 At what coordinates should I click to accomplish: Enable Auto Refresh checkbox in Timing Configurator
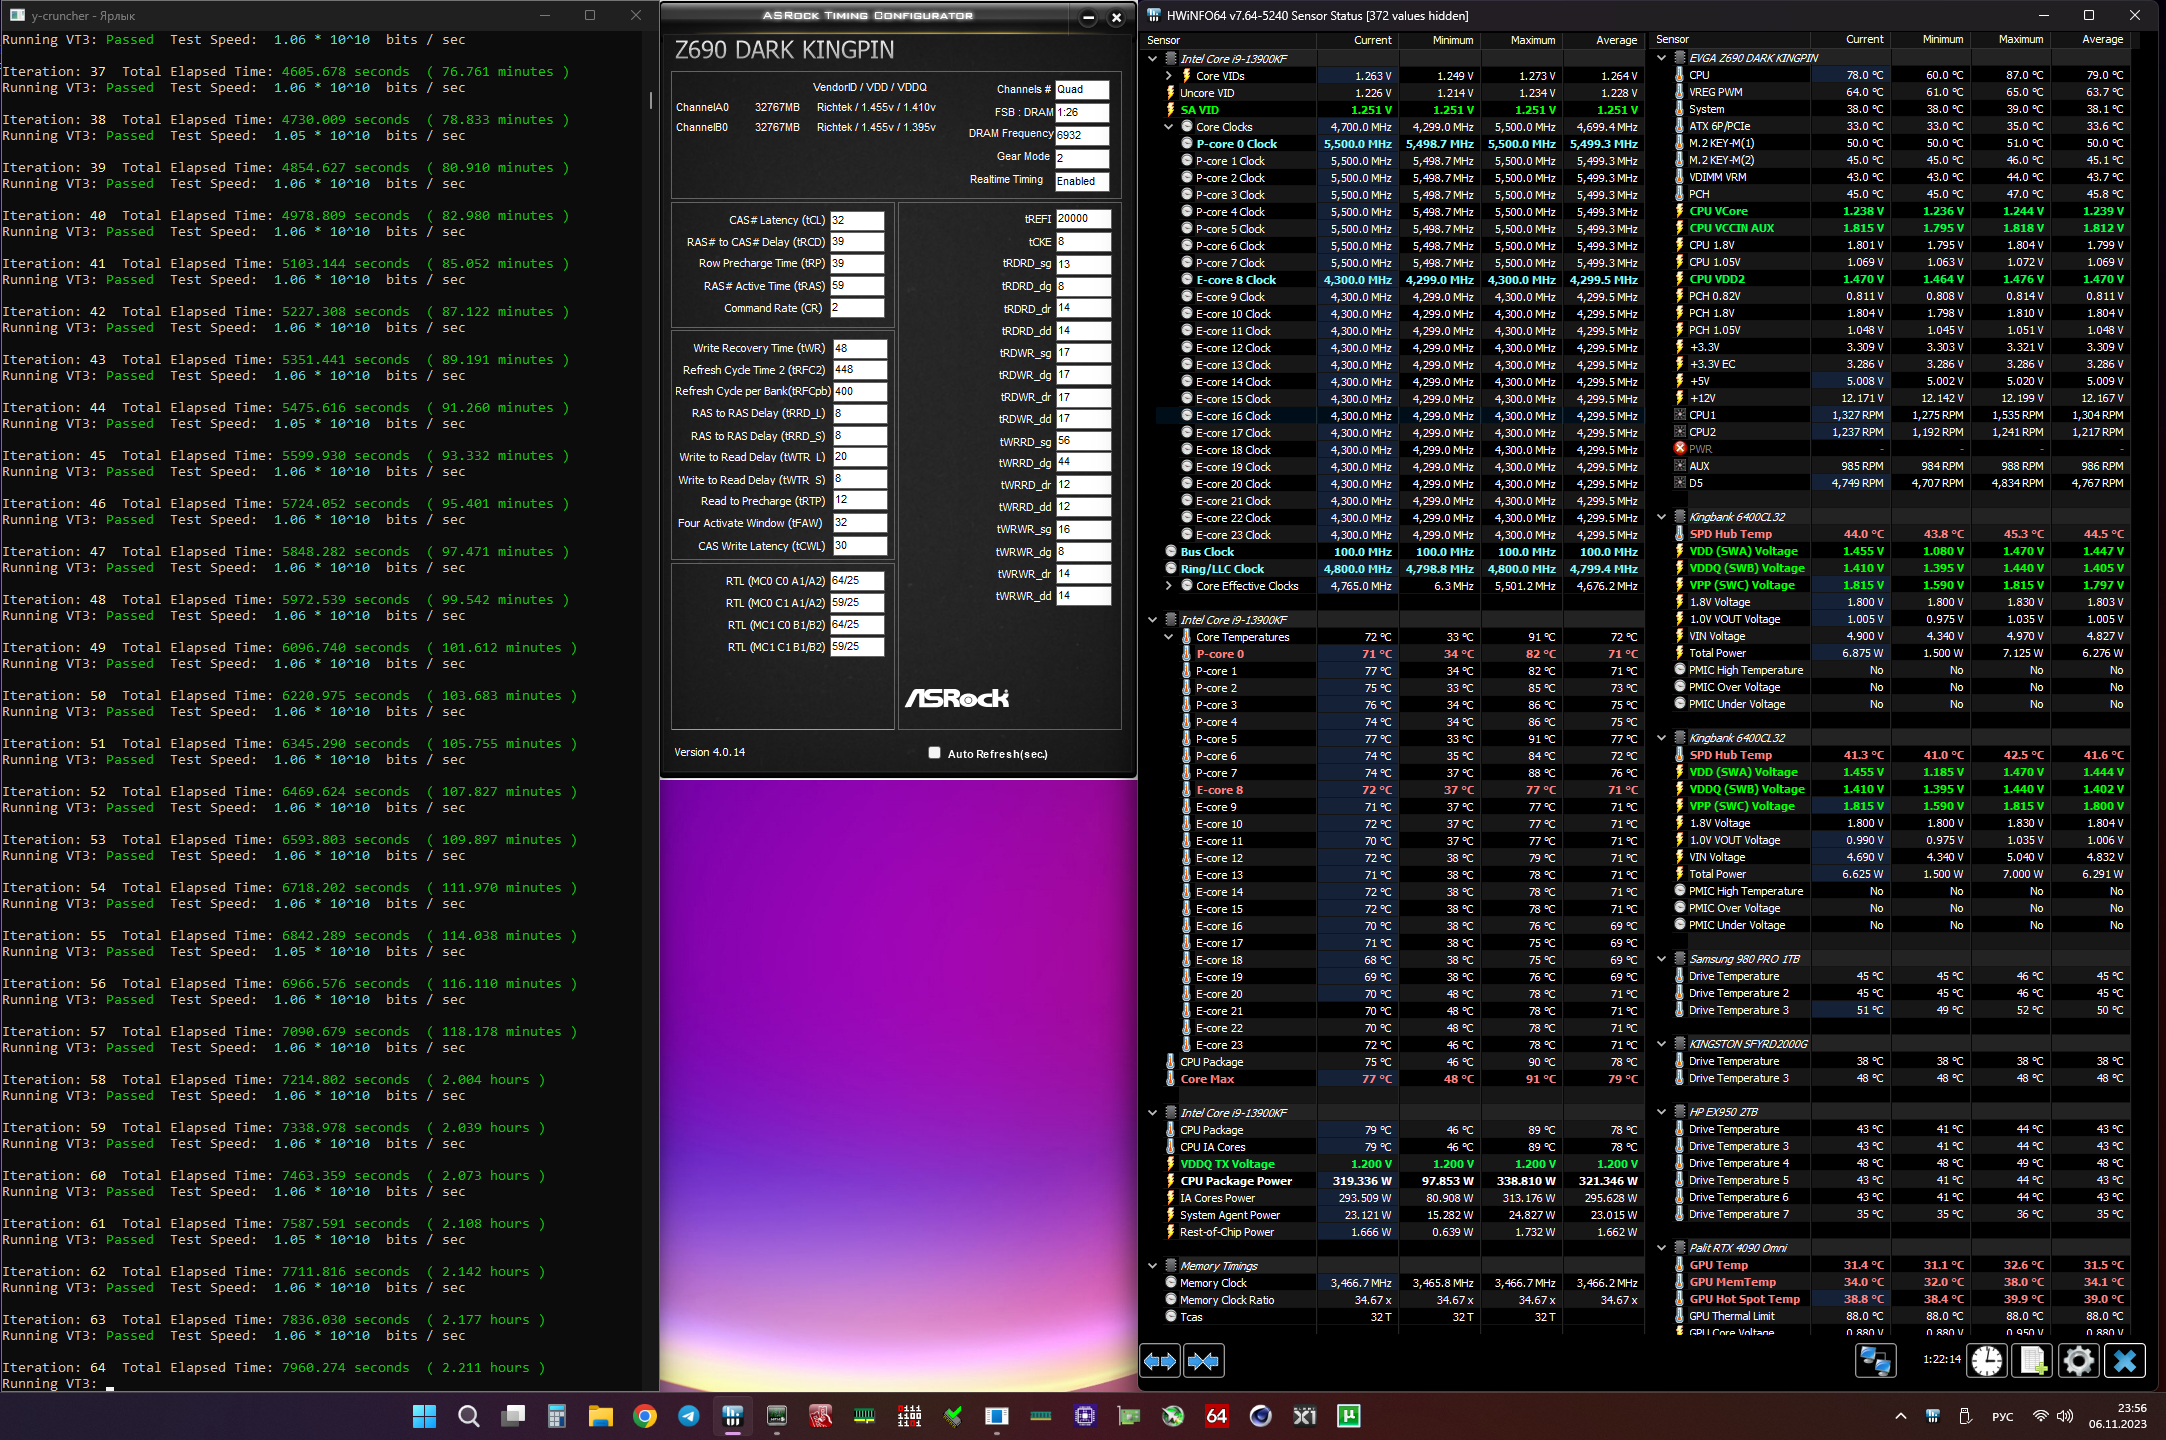pos(934,753)
